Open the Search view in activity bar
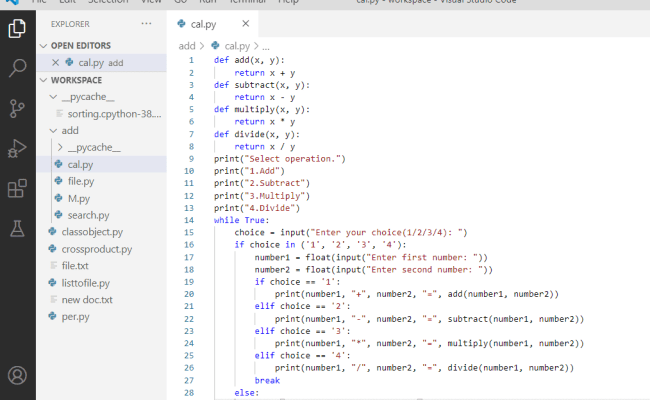 pos(17,68)
